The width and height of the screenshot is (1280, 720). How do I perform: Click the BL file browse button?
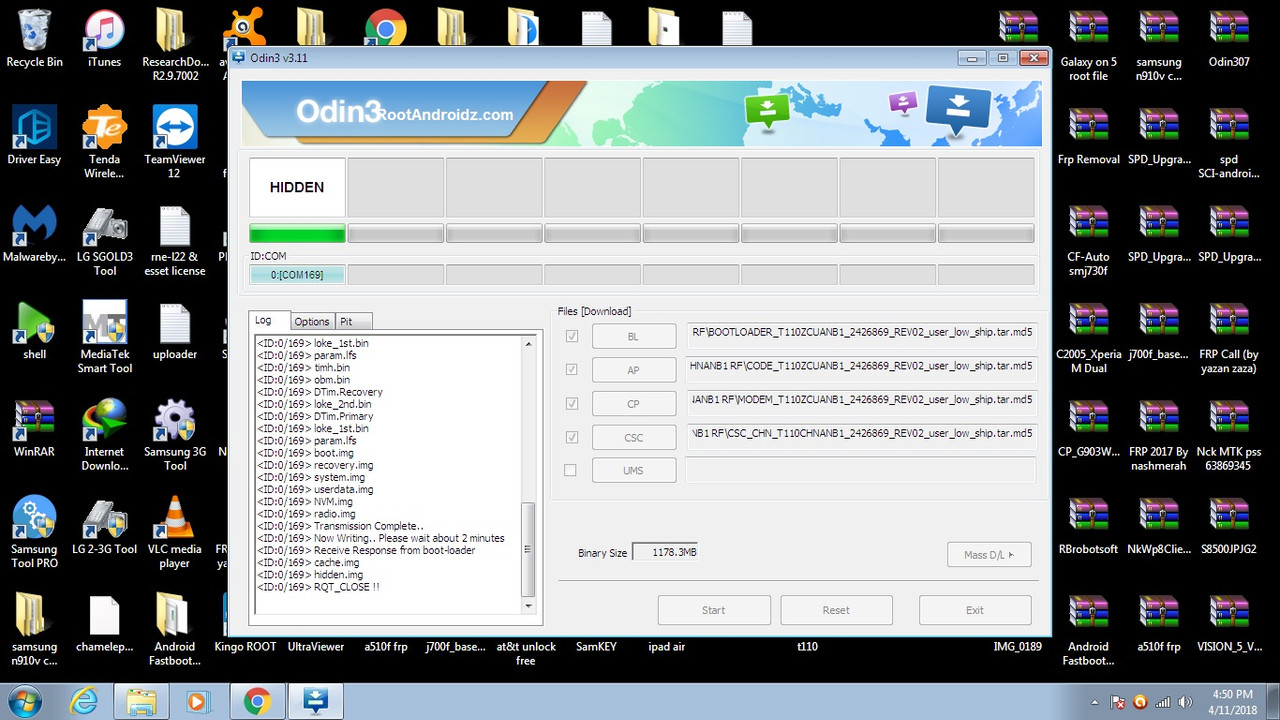click(634, 336)
